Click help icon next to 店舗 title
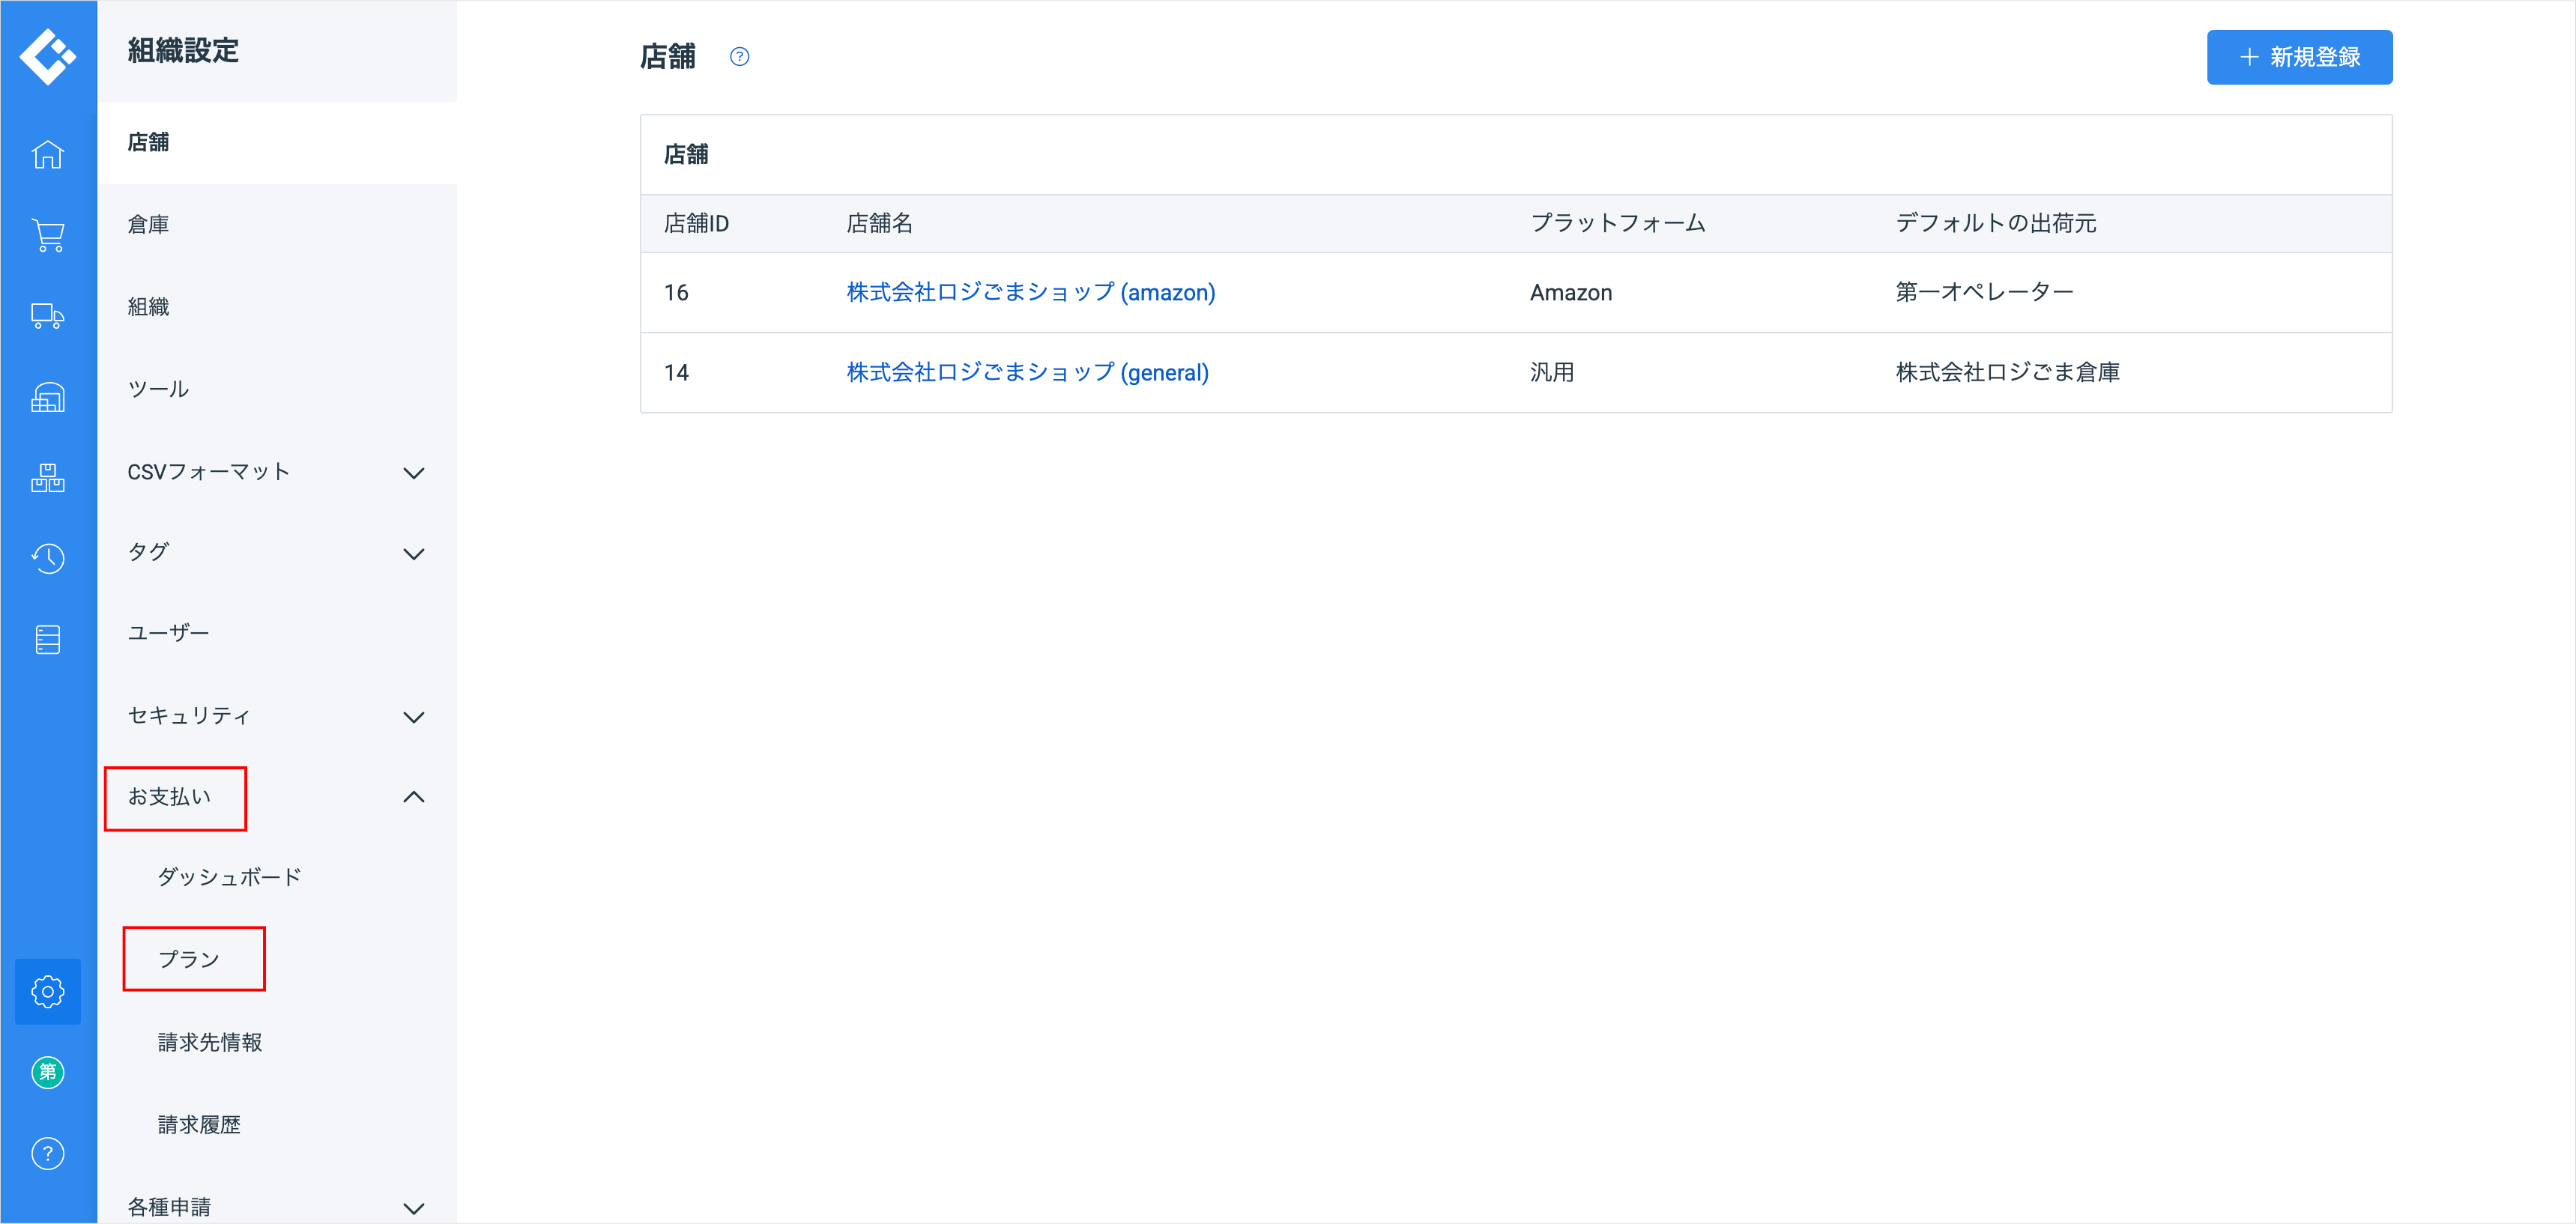 tap(739, 57)
